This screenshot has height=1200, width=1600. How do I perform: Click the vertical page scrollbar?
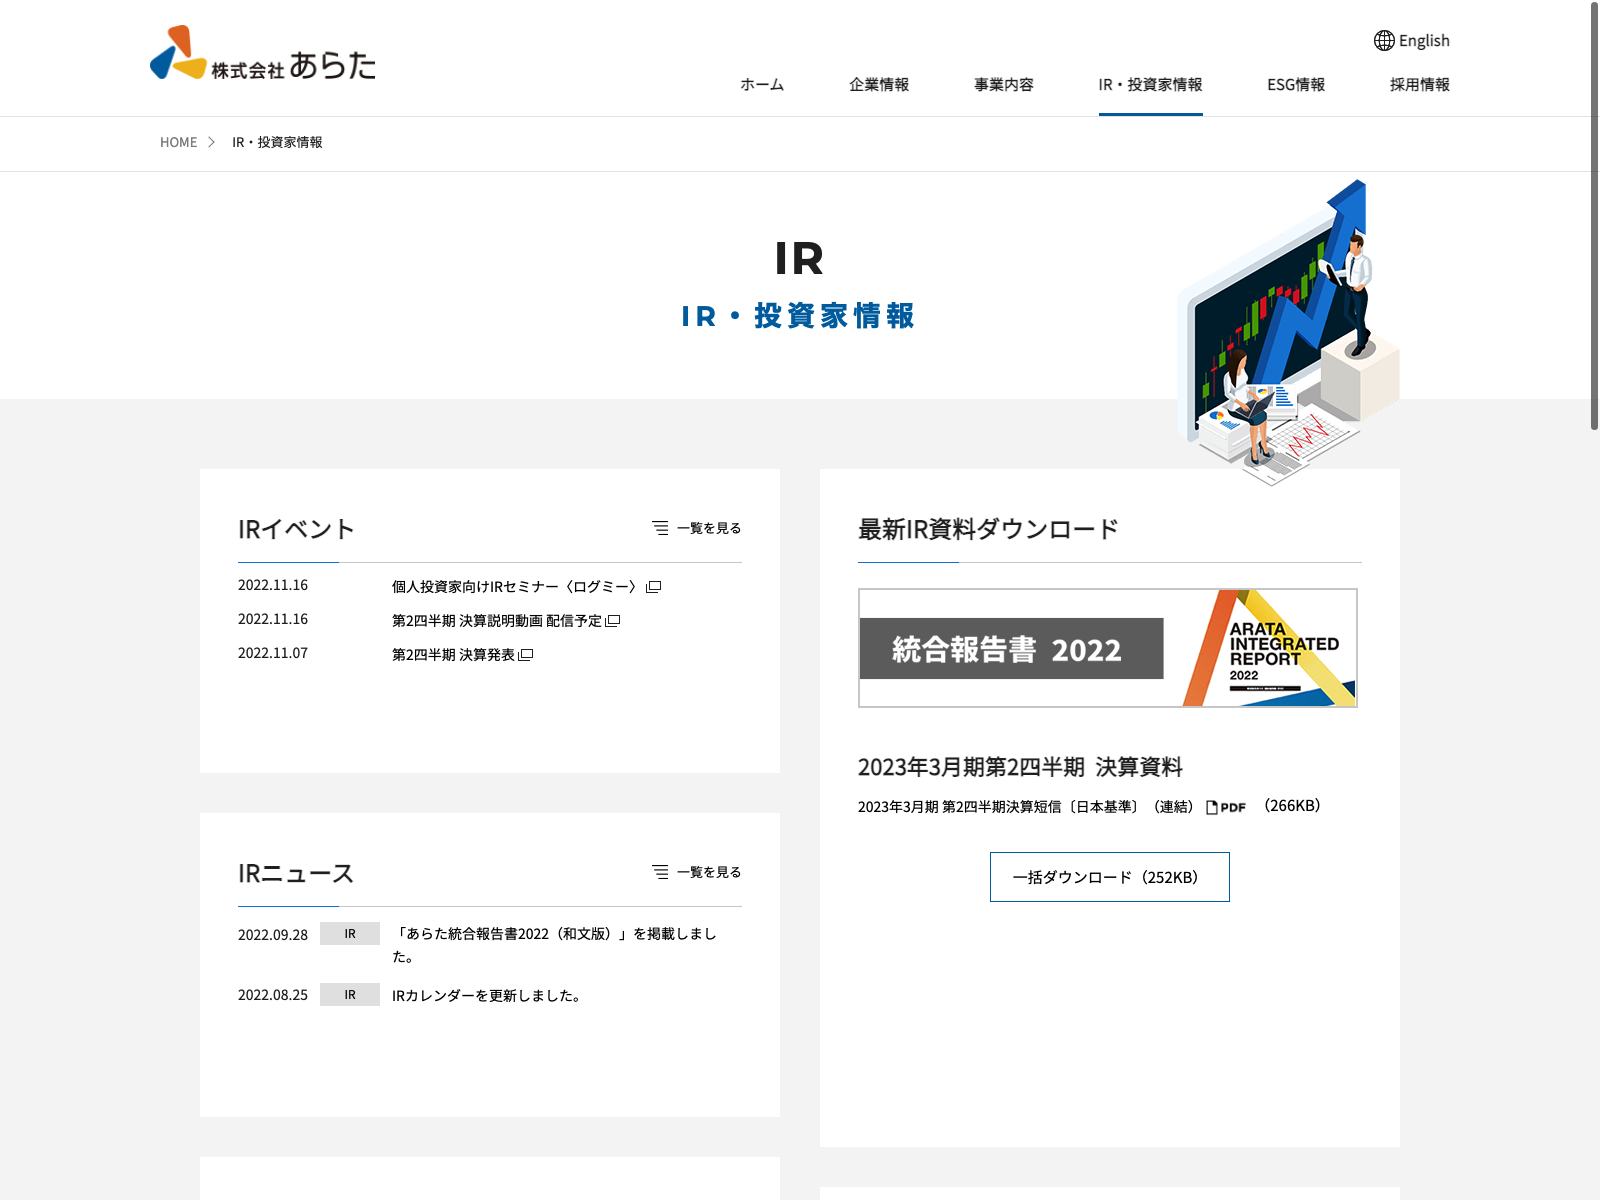click(1594, 215)
